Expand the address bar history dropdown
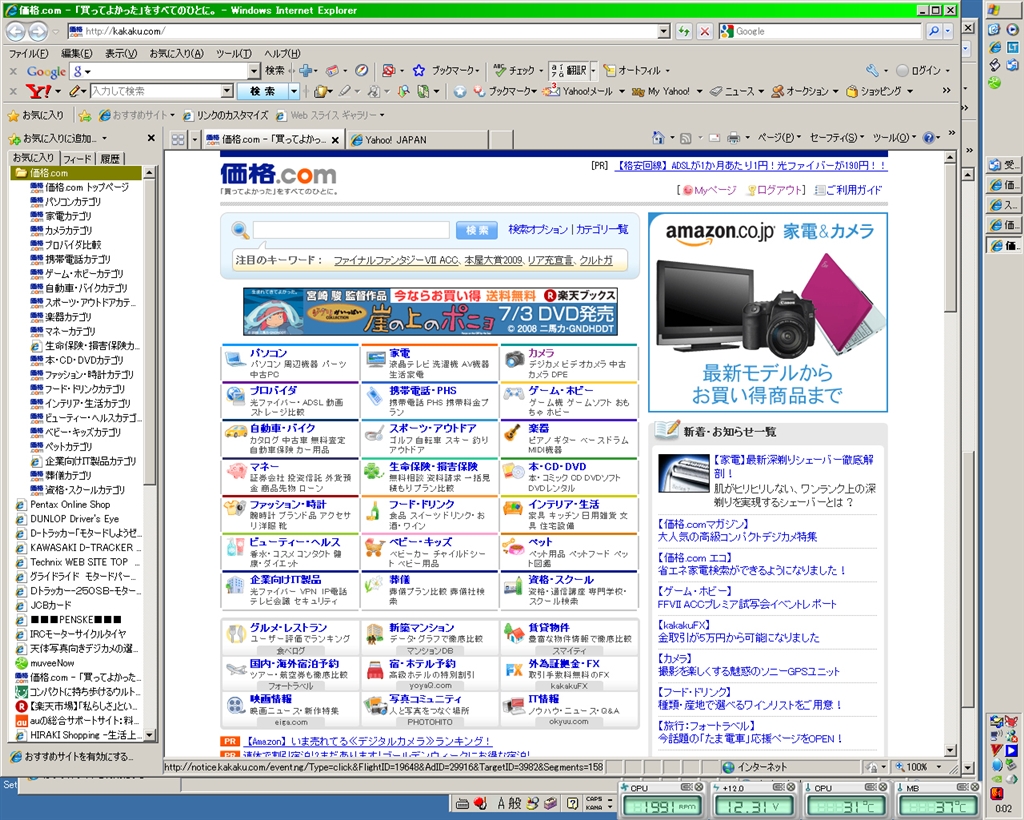Image resolution: width=1024 pixels, height=820 pixels. (x=664, y=31)
